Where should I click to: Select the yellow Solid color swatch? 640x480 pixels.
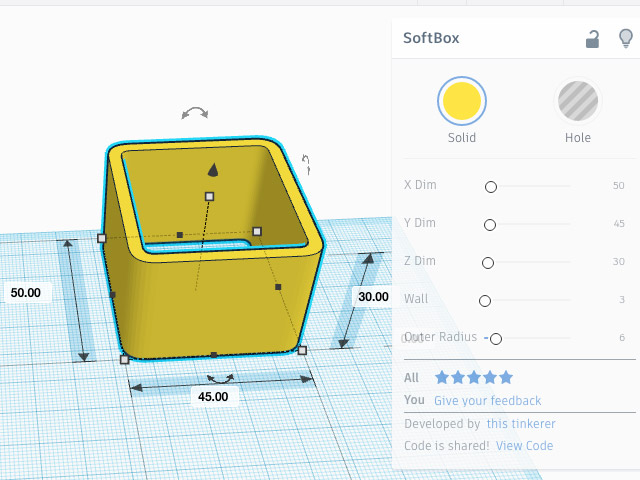(x=462, y=101)
